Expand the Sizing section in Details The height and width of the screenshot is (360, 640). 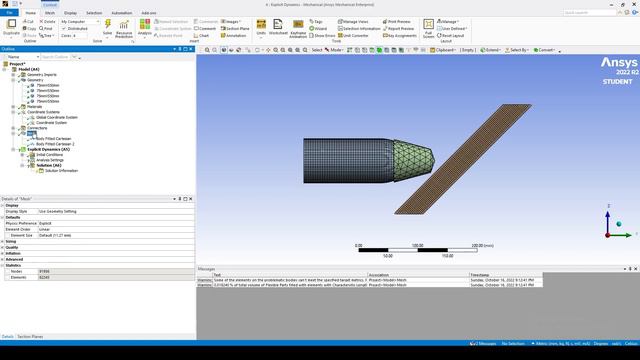pos(2,242)
